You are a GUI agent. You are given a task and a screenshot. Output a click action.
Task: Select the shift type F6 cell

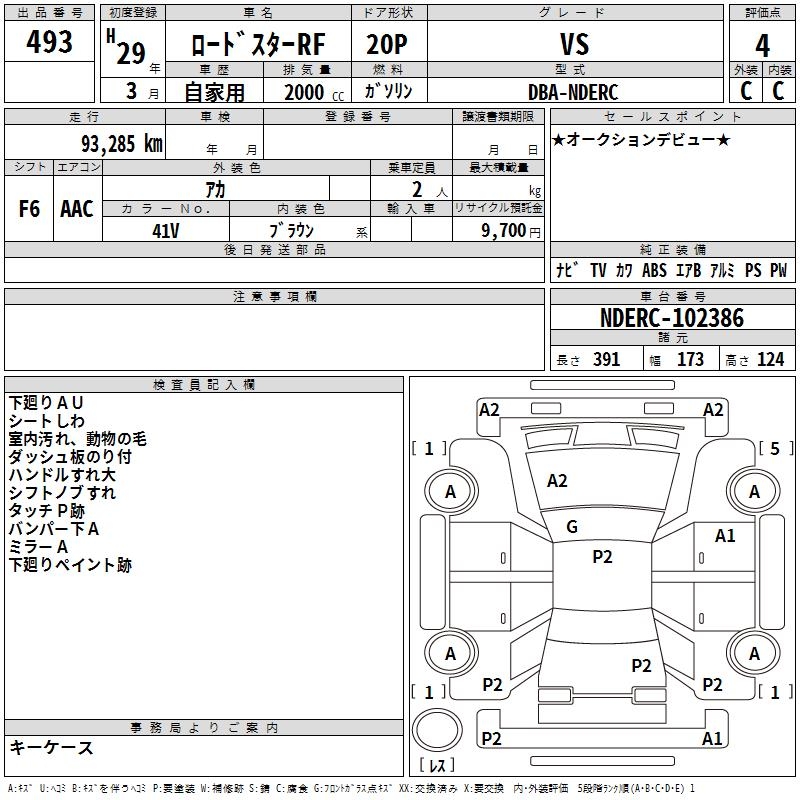click(x=30, y=209)
